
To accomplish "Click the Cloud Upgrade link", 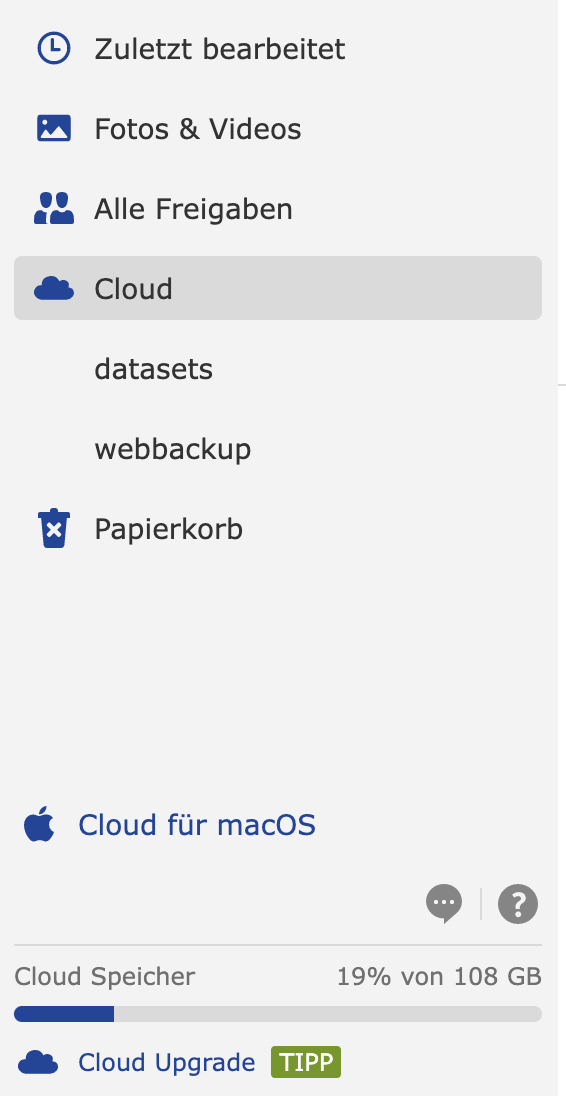I will 167,1062.
